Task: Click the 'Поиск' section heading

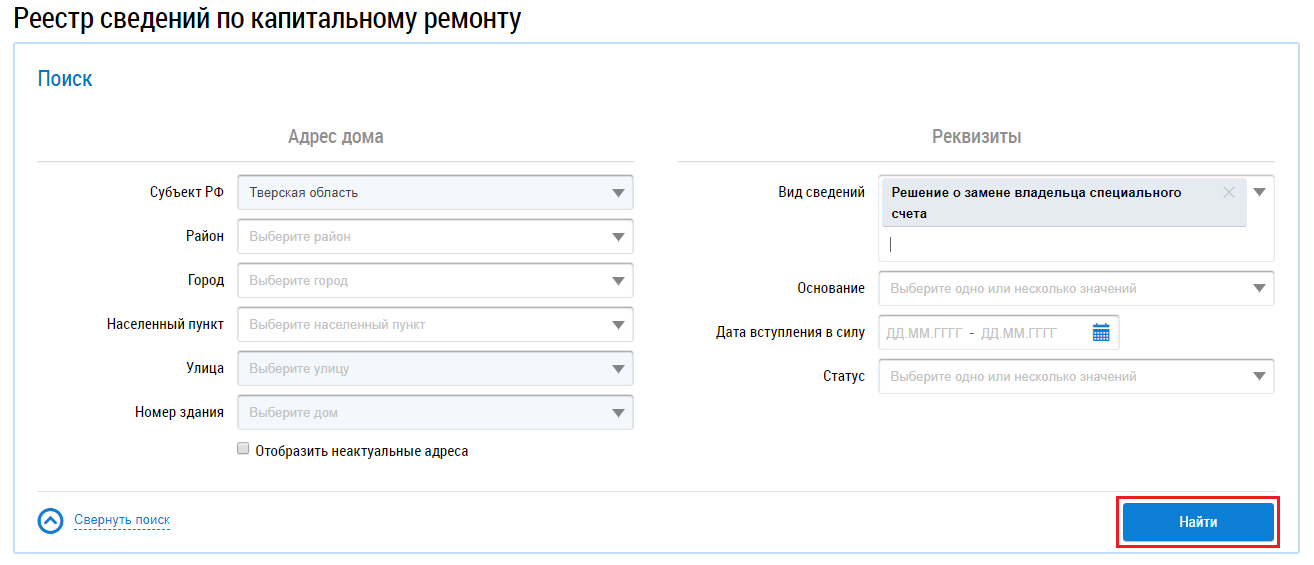Action: [65, 79]
